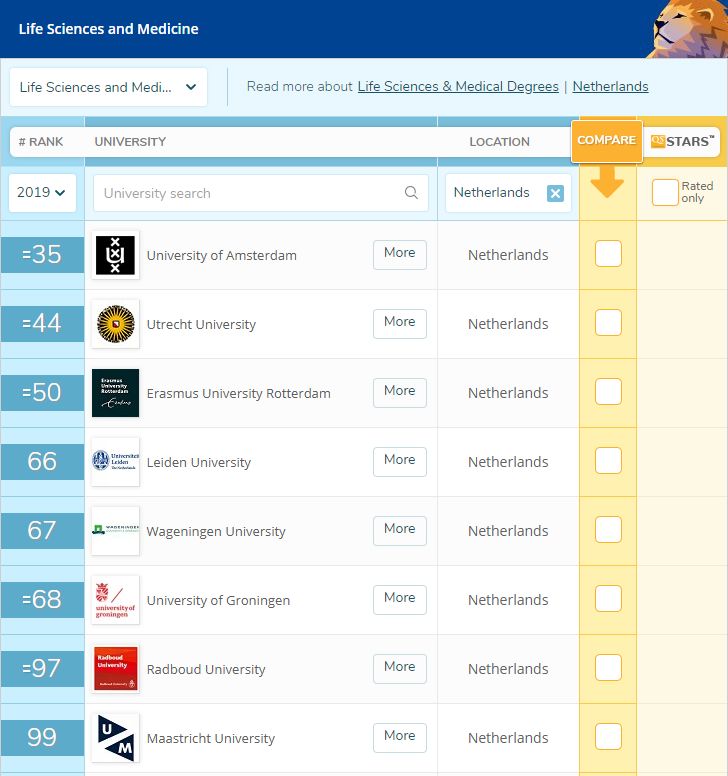Screen dimensions: 728x776
Task: Click the =68 rank cell
Action: pyautogui.click(x=43, y=599)
